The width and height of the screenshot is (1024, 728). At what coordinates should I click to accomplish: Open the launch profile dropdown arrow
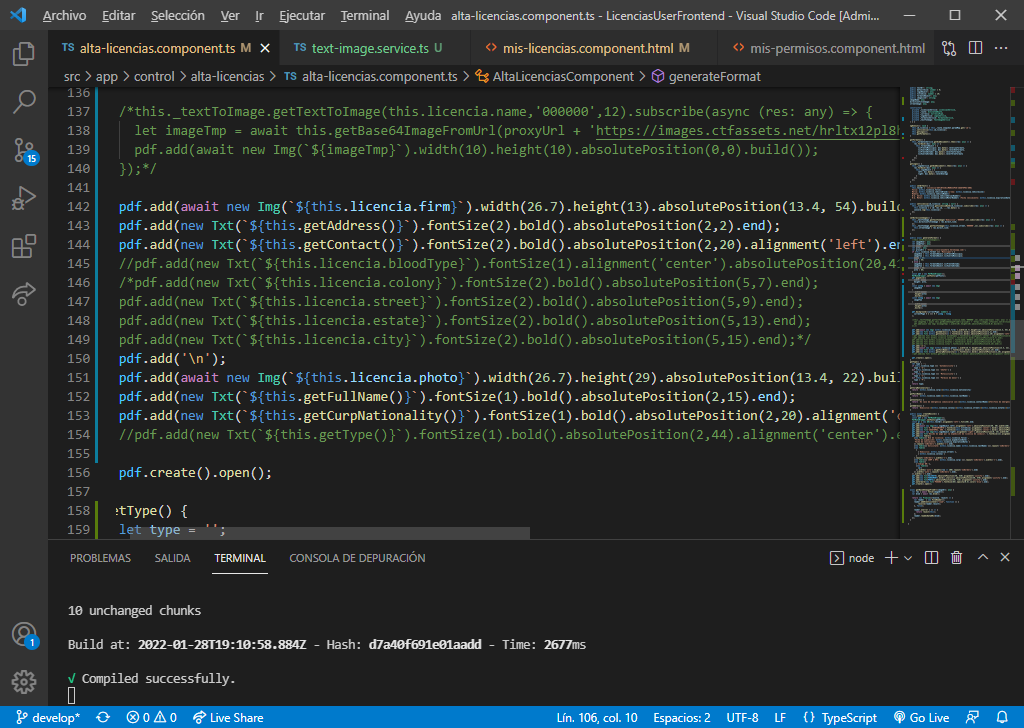(x=908, y=558)
